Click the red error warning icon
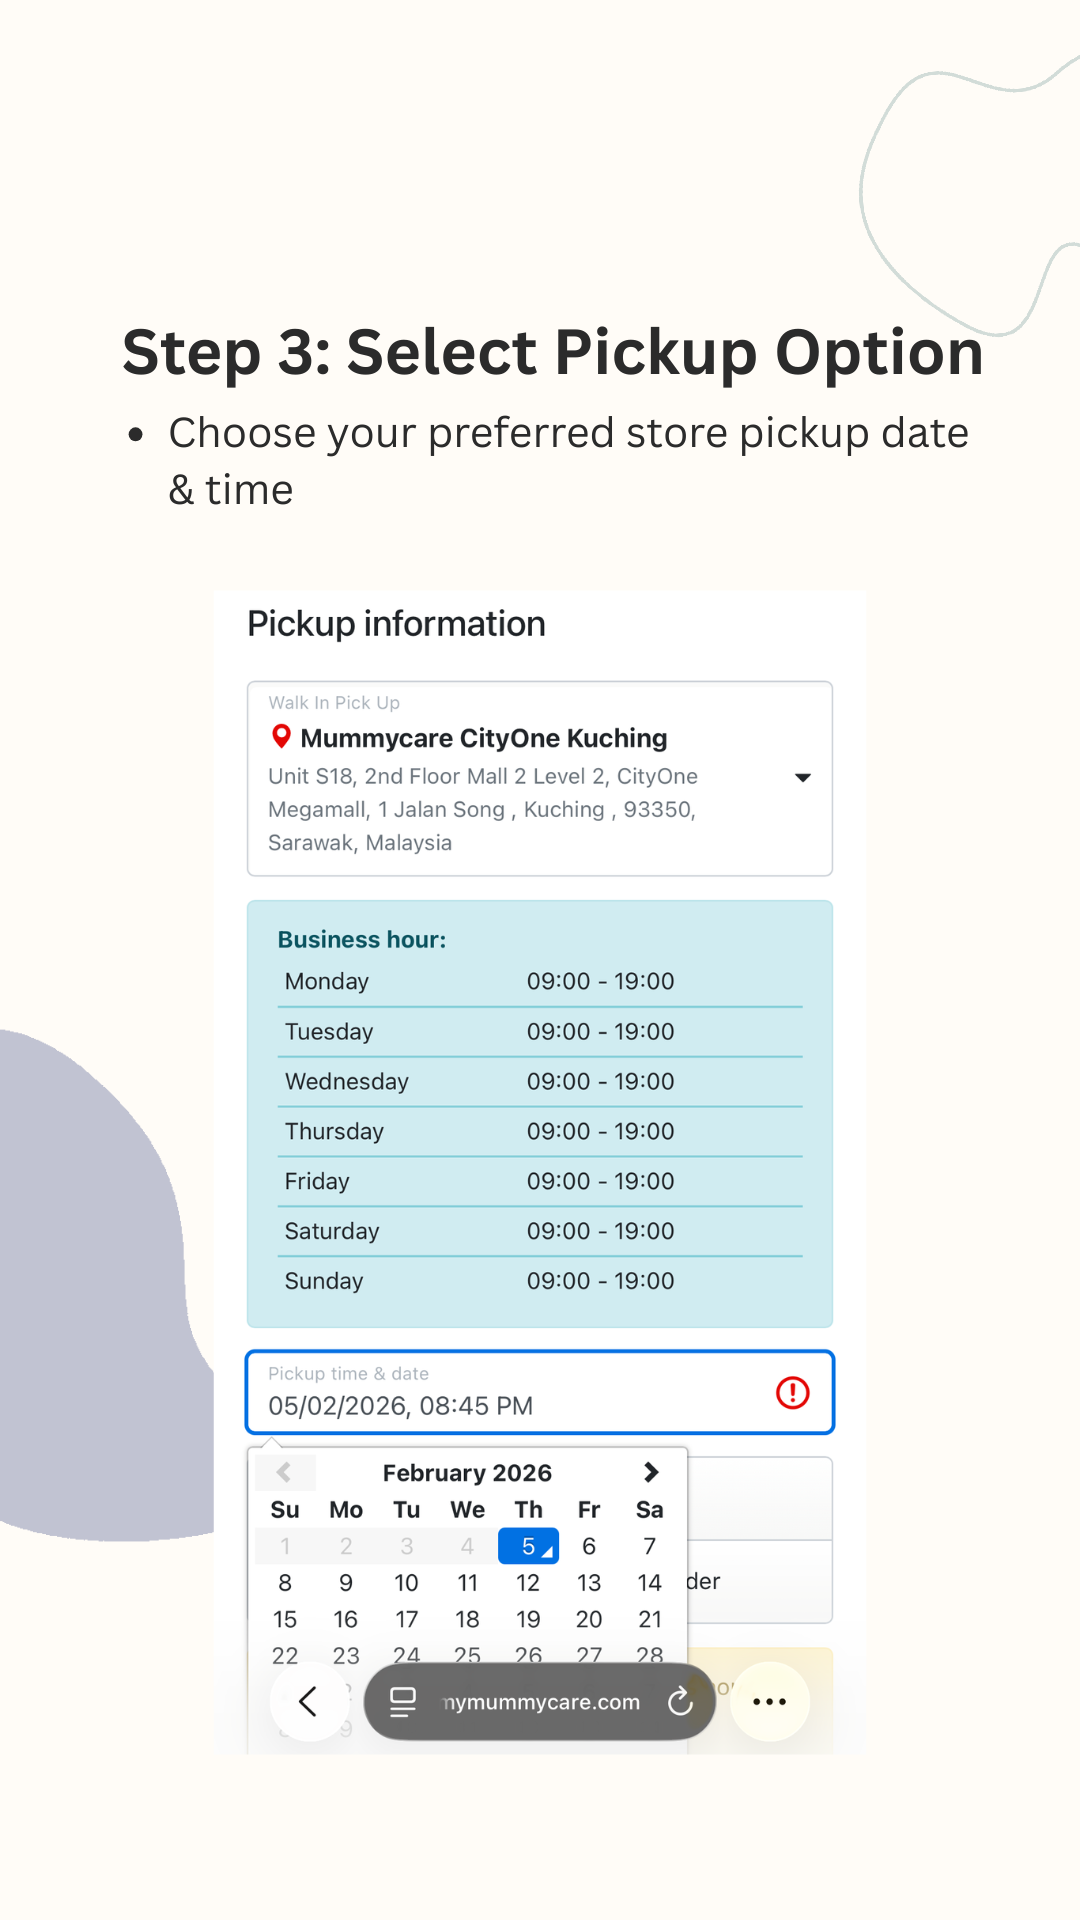 tap(792, 1392)
